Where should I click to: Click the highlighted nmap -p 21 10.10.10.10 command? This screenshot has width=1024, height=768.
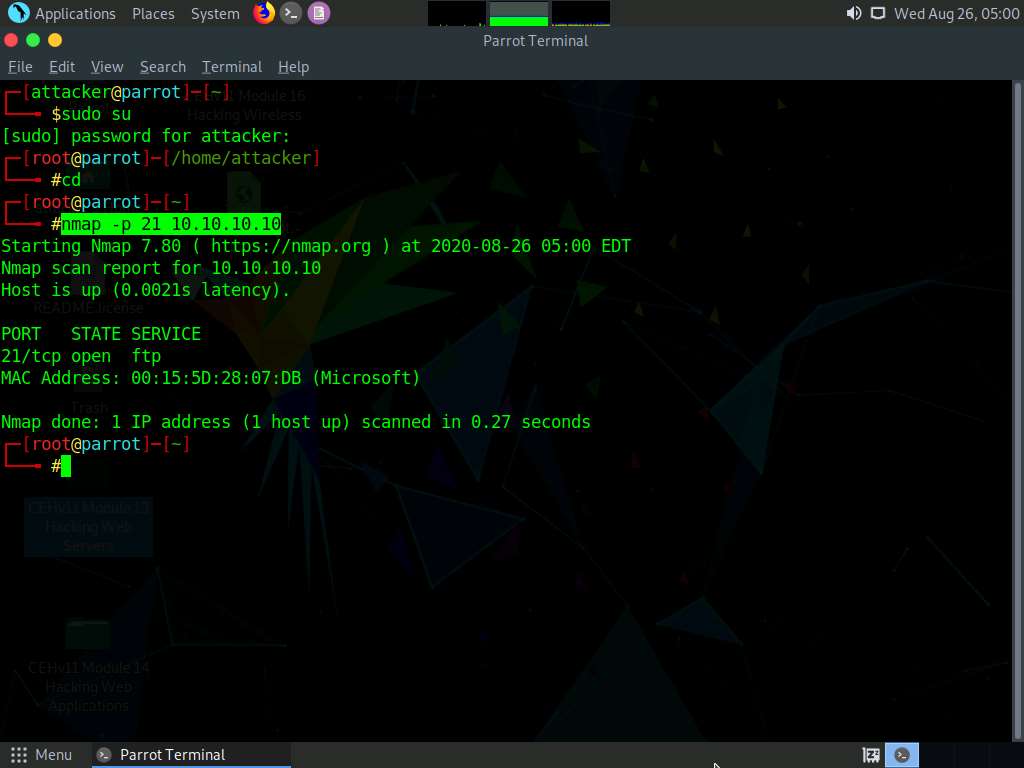click(171, 224)
